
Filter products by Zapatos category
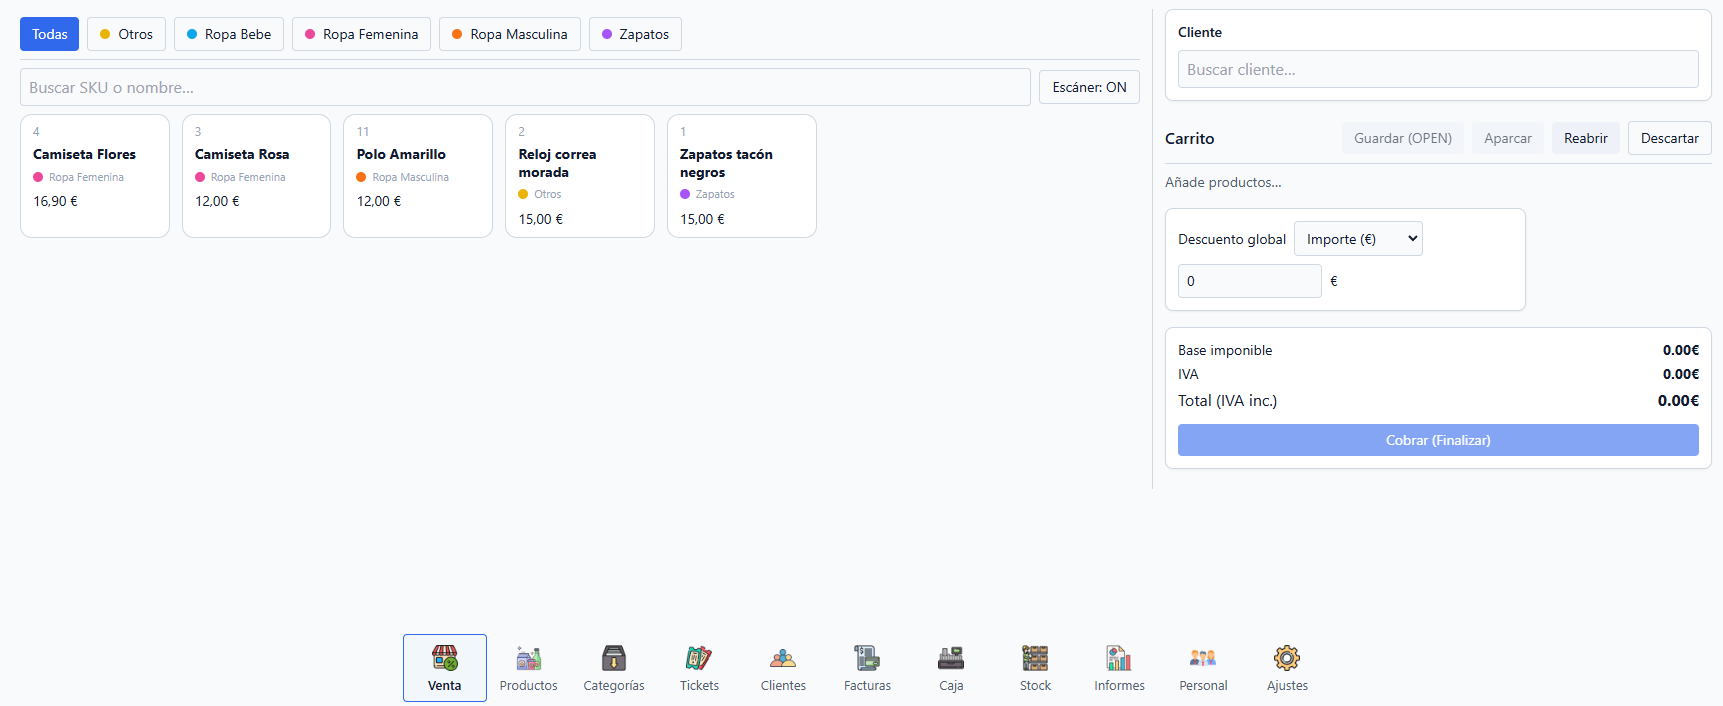click(x=635, y=34)
